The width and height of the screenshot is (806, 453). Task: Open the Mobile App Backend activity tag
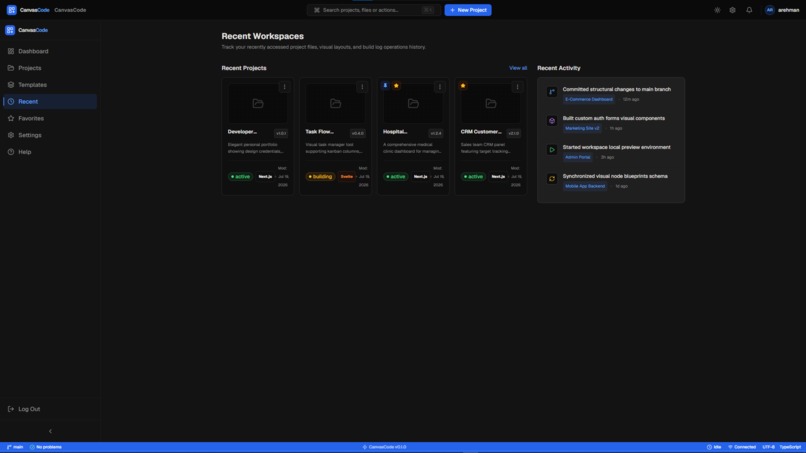coord(585,186)
